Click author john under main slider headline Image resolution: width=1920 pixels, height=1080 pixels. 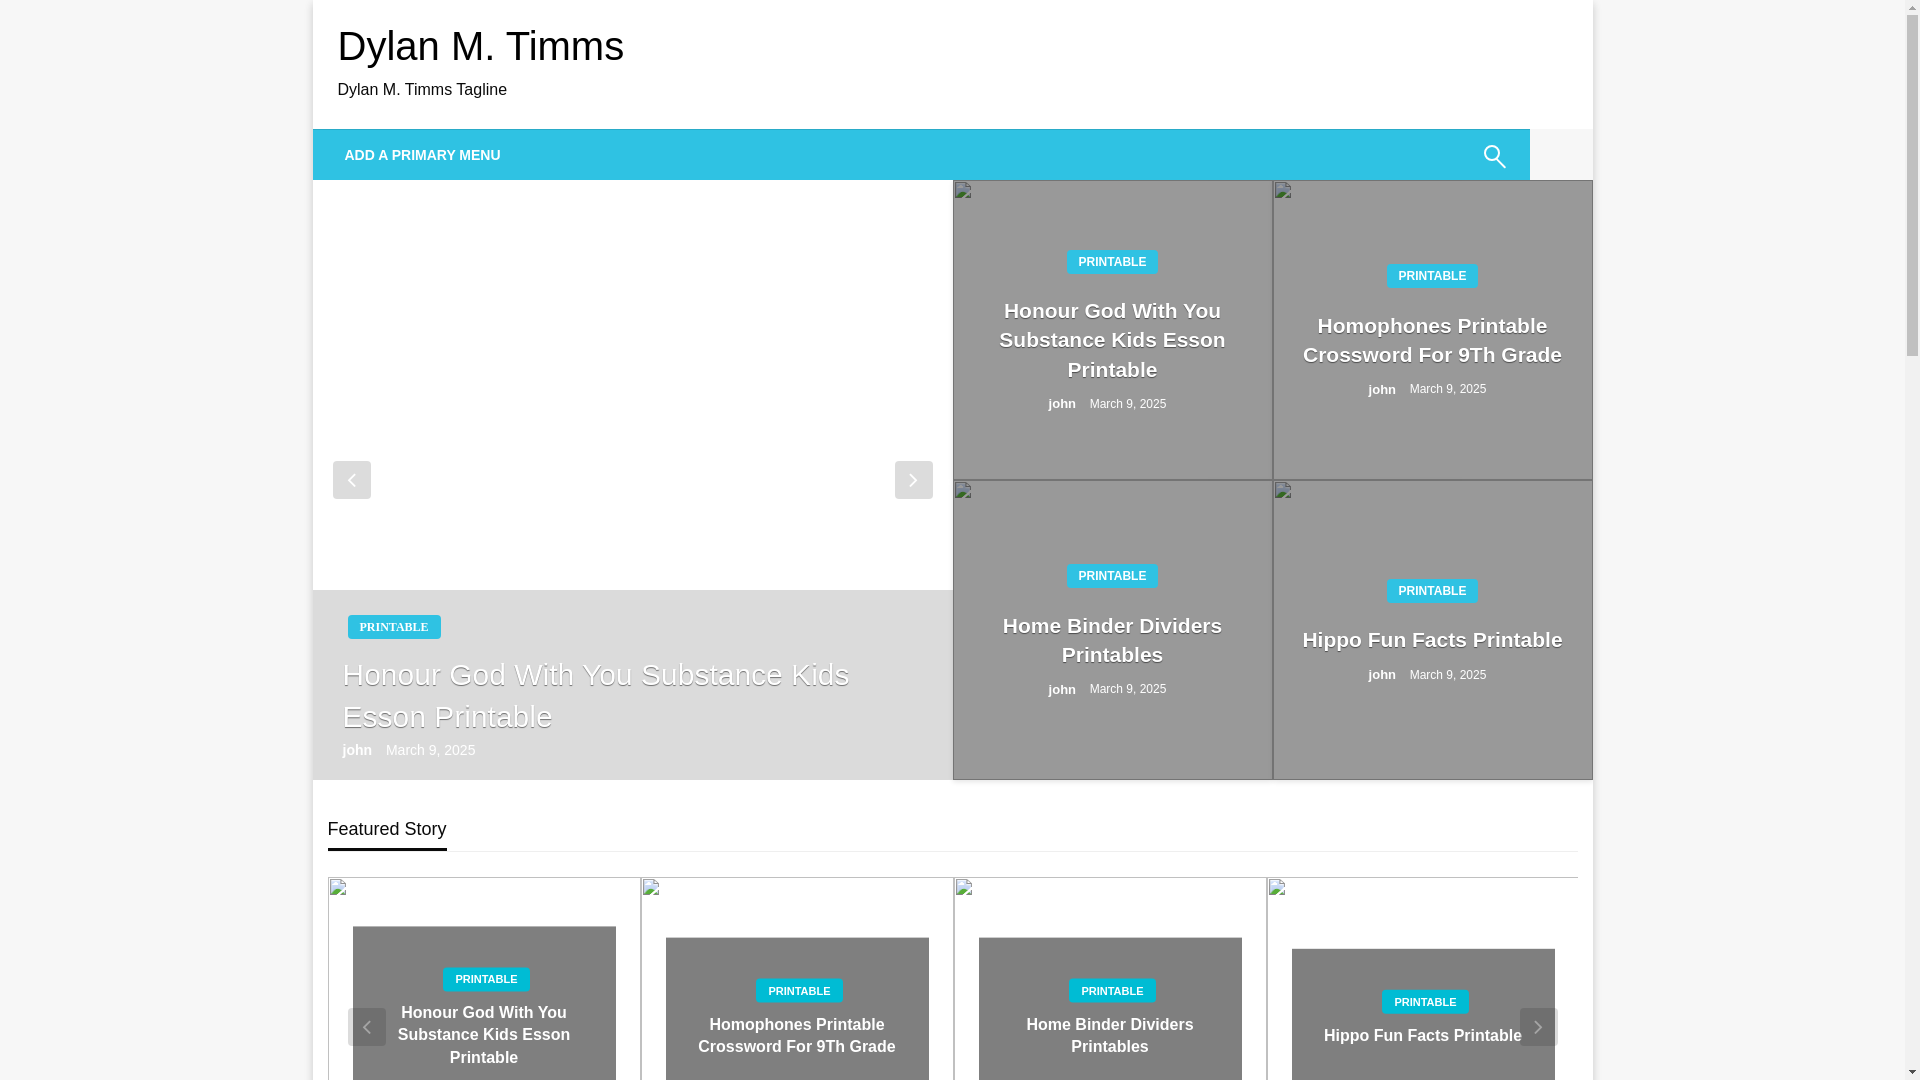pyautogui.click(x=357, y=750)
